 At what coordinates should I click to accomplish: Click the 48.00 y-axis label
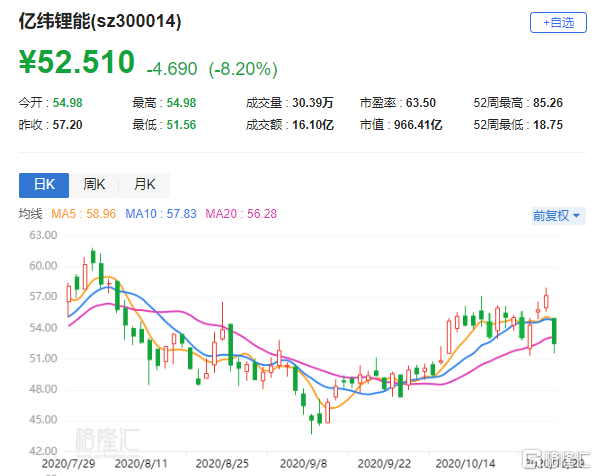pos(43,389)
